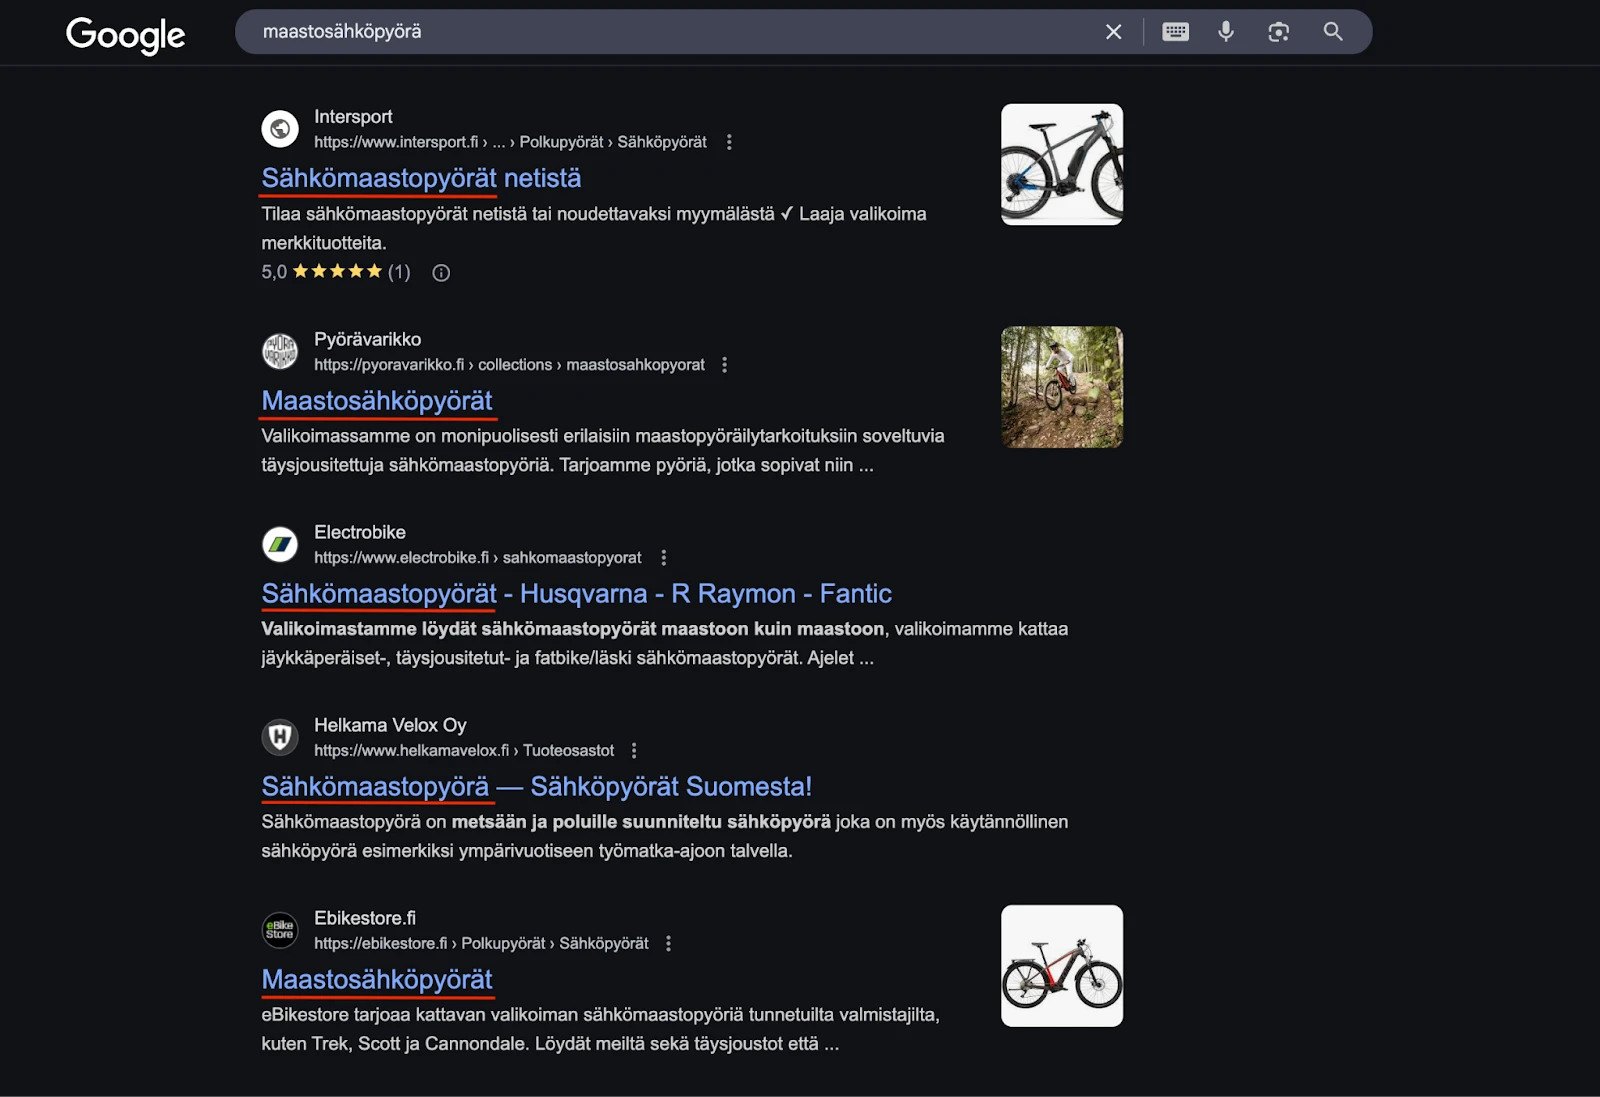1600x1097 pixels.
Task: Click the Helkama Velox shield favicon
Action: point(280,738)
